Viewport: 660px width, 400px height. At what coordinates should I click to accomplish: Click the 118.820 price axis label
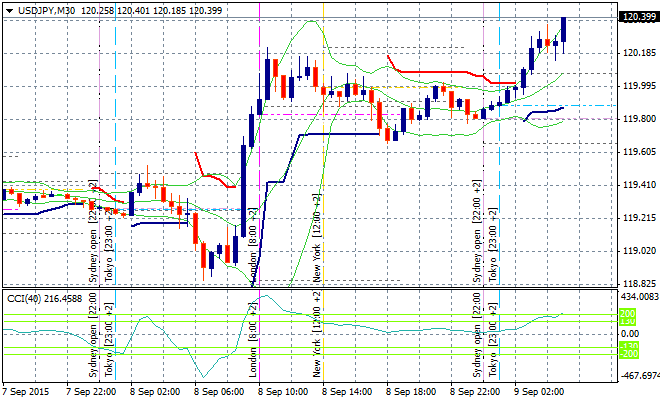[638, 284]
